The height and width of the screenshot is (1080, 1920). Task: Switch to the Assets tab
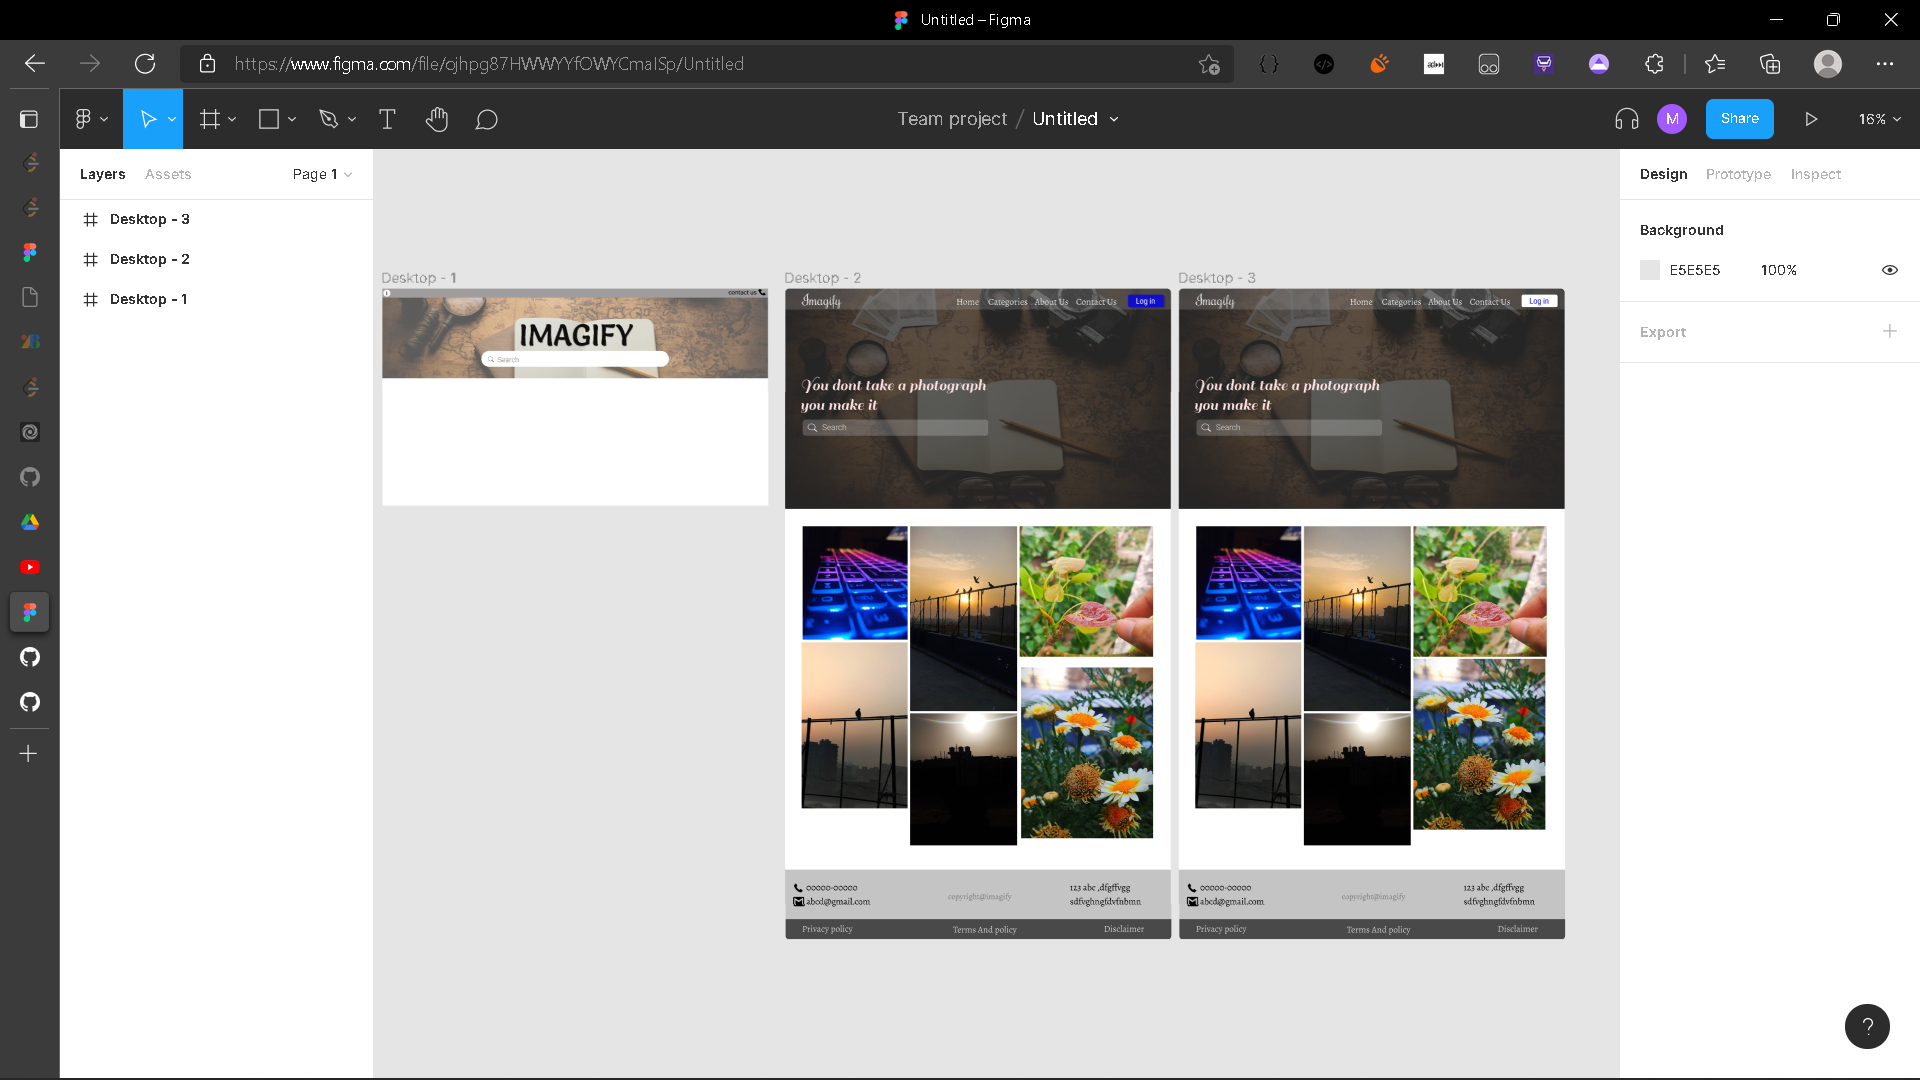tap(167, 174)
